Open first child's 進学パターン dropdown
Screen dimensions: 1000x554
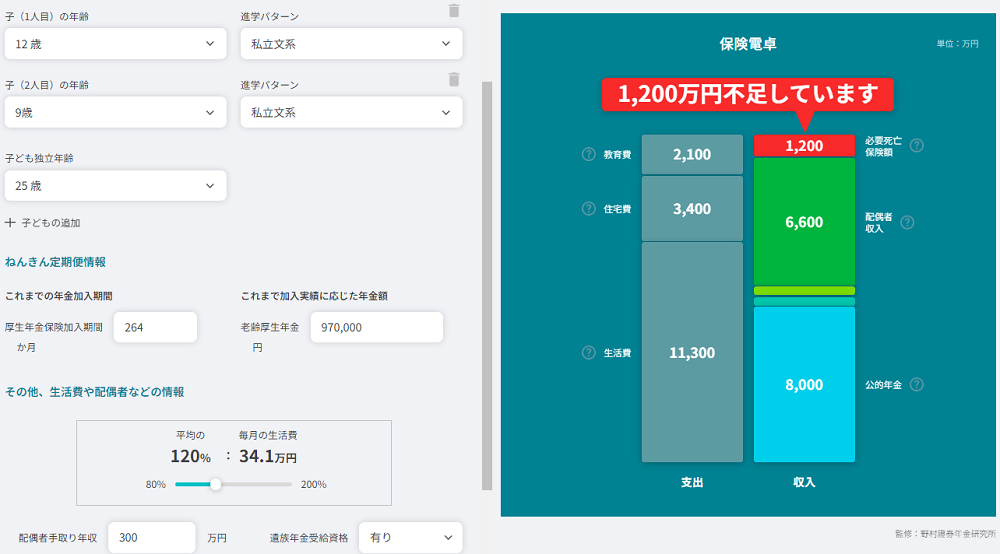point(351,44)
